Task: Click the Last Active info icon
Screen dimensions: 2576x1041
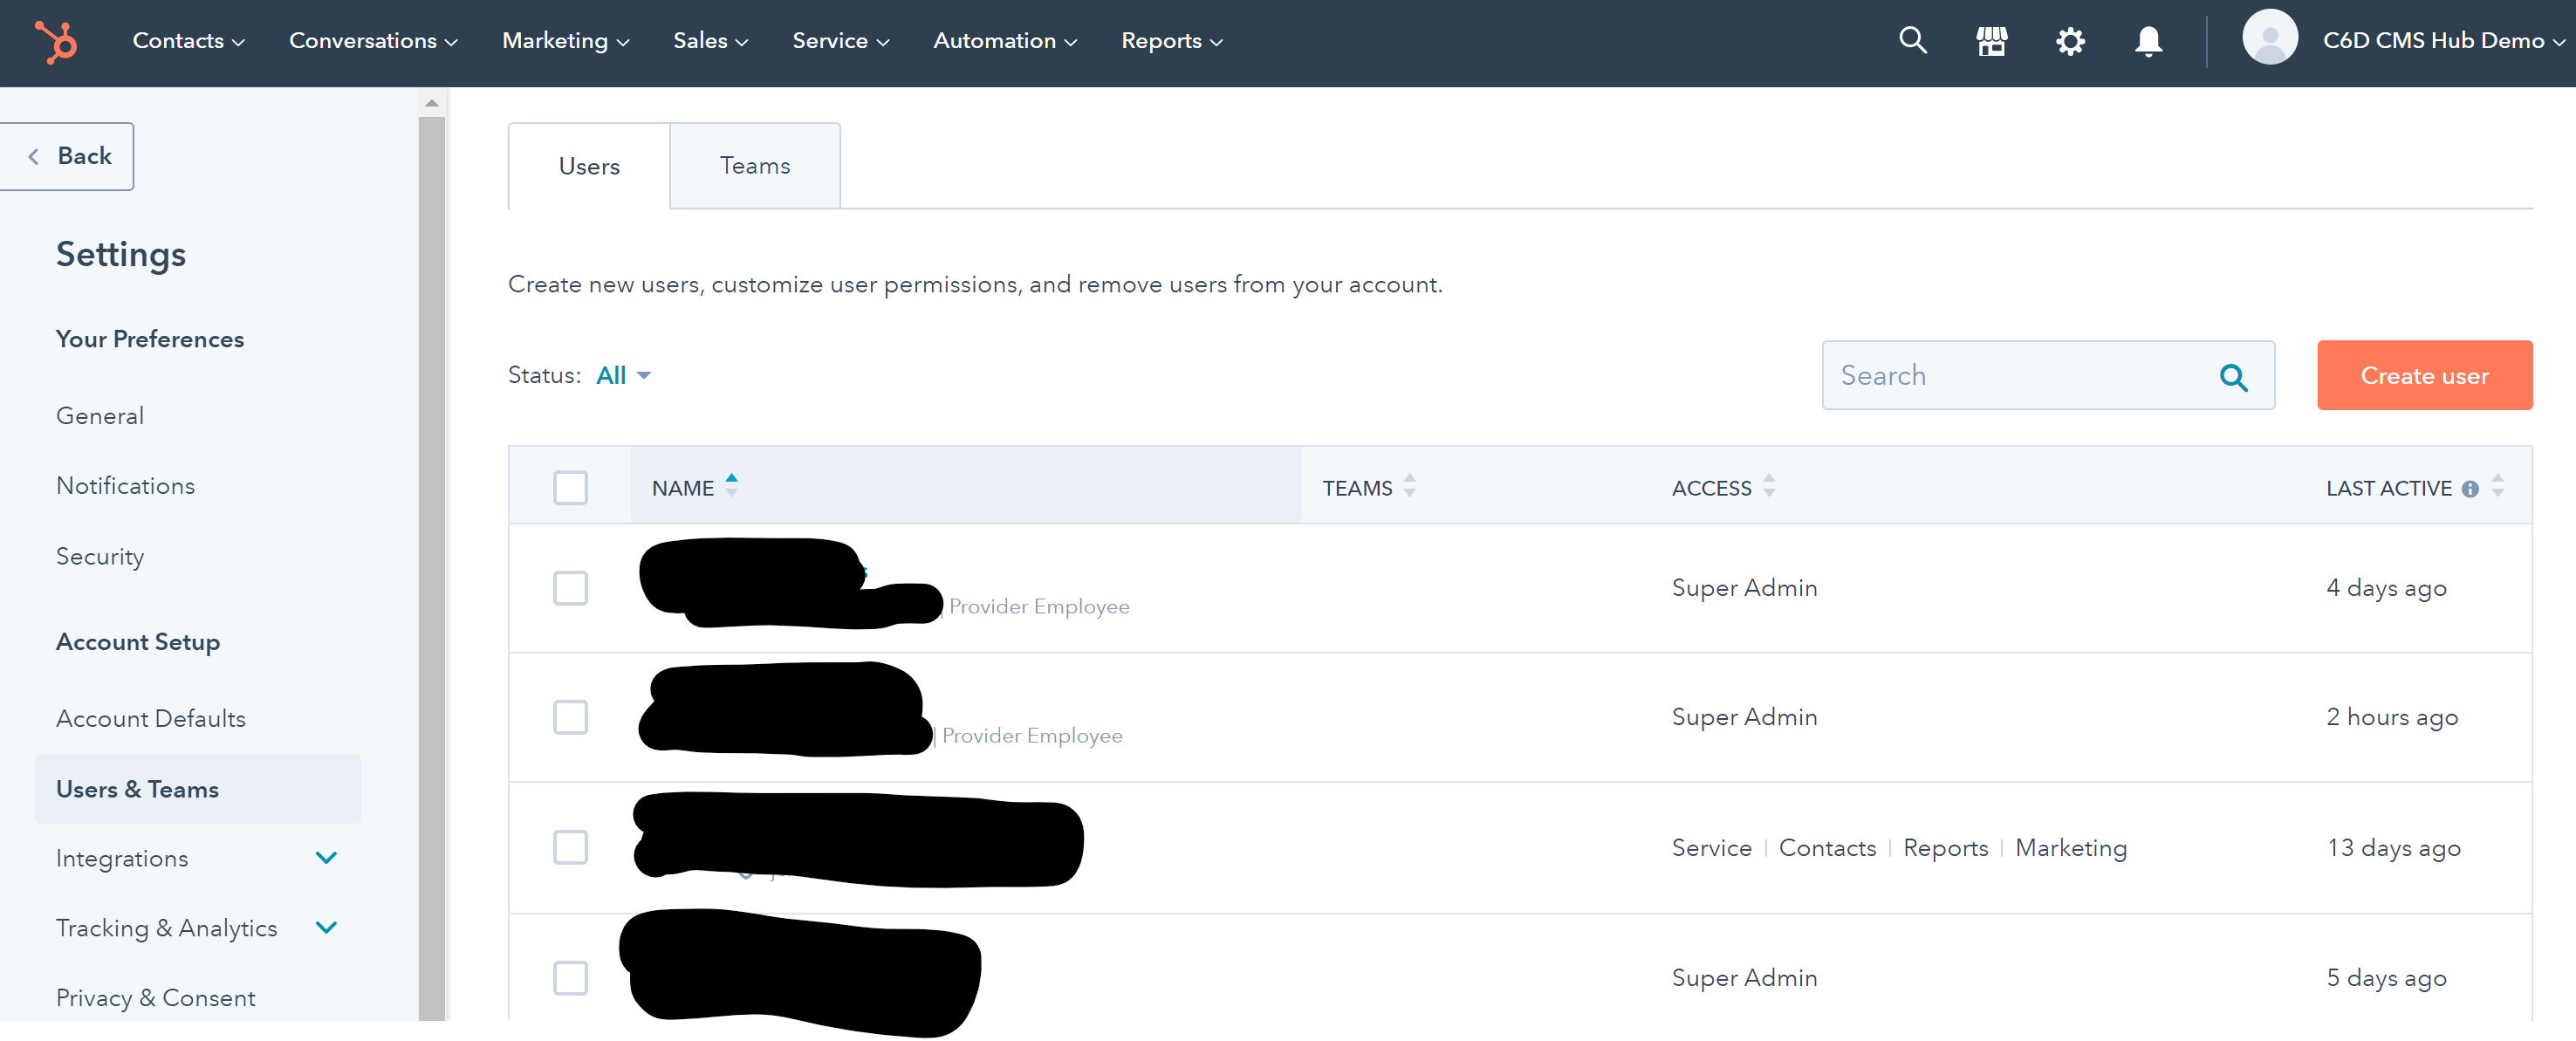Action: click(x=2470, y=489)
